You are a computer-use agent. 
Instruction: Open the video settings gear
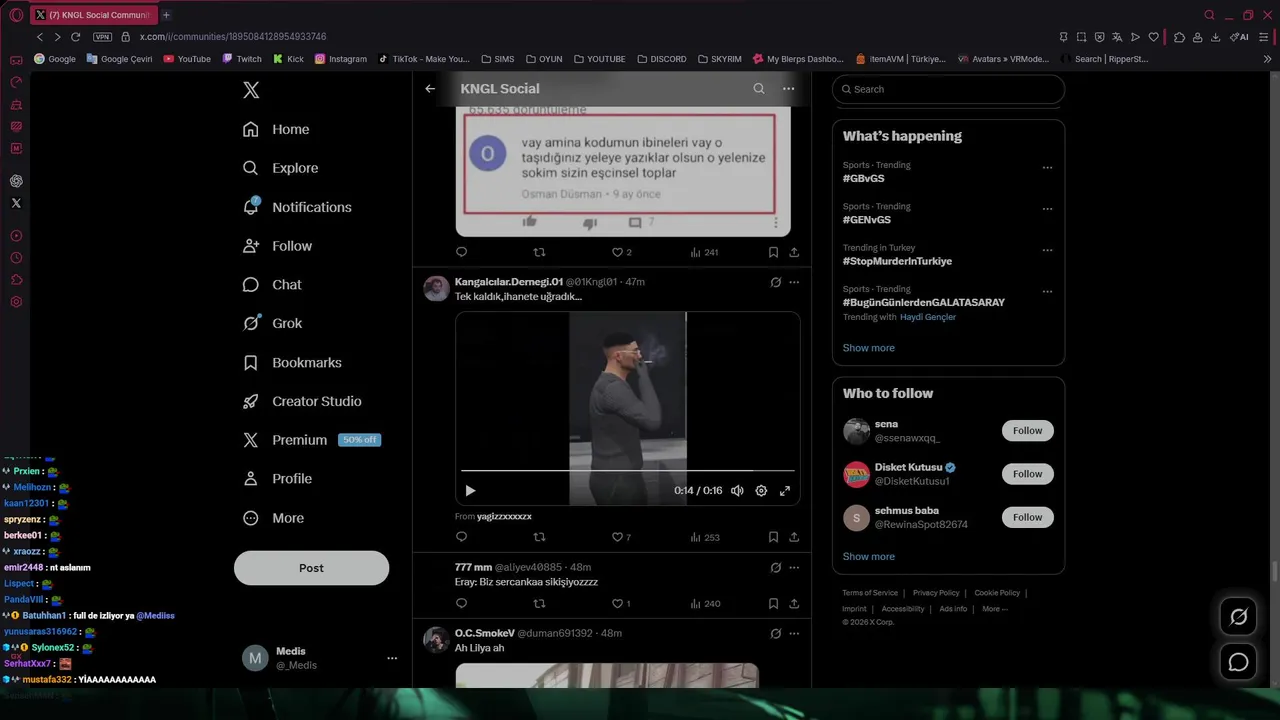[x=761, y=491]
